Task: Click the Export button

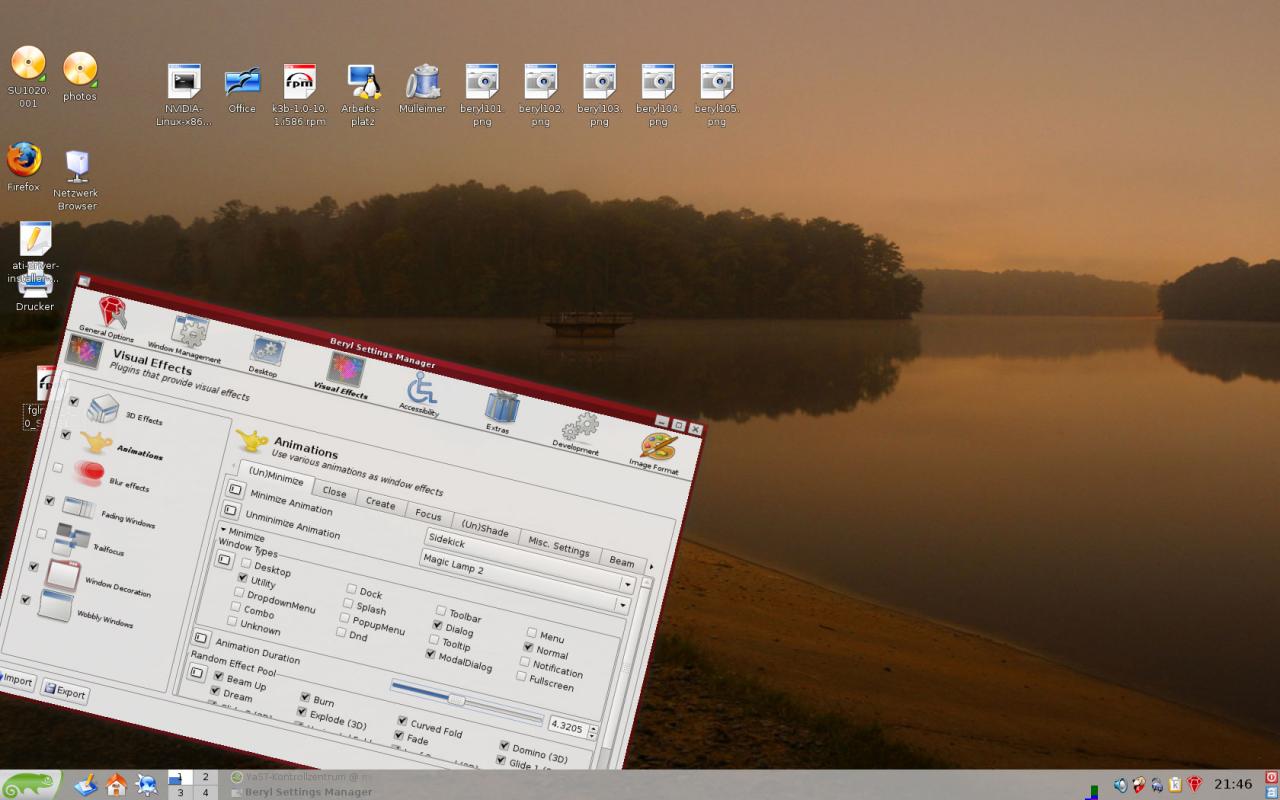Action: tap(65, 691)
